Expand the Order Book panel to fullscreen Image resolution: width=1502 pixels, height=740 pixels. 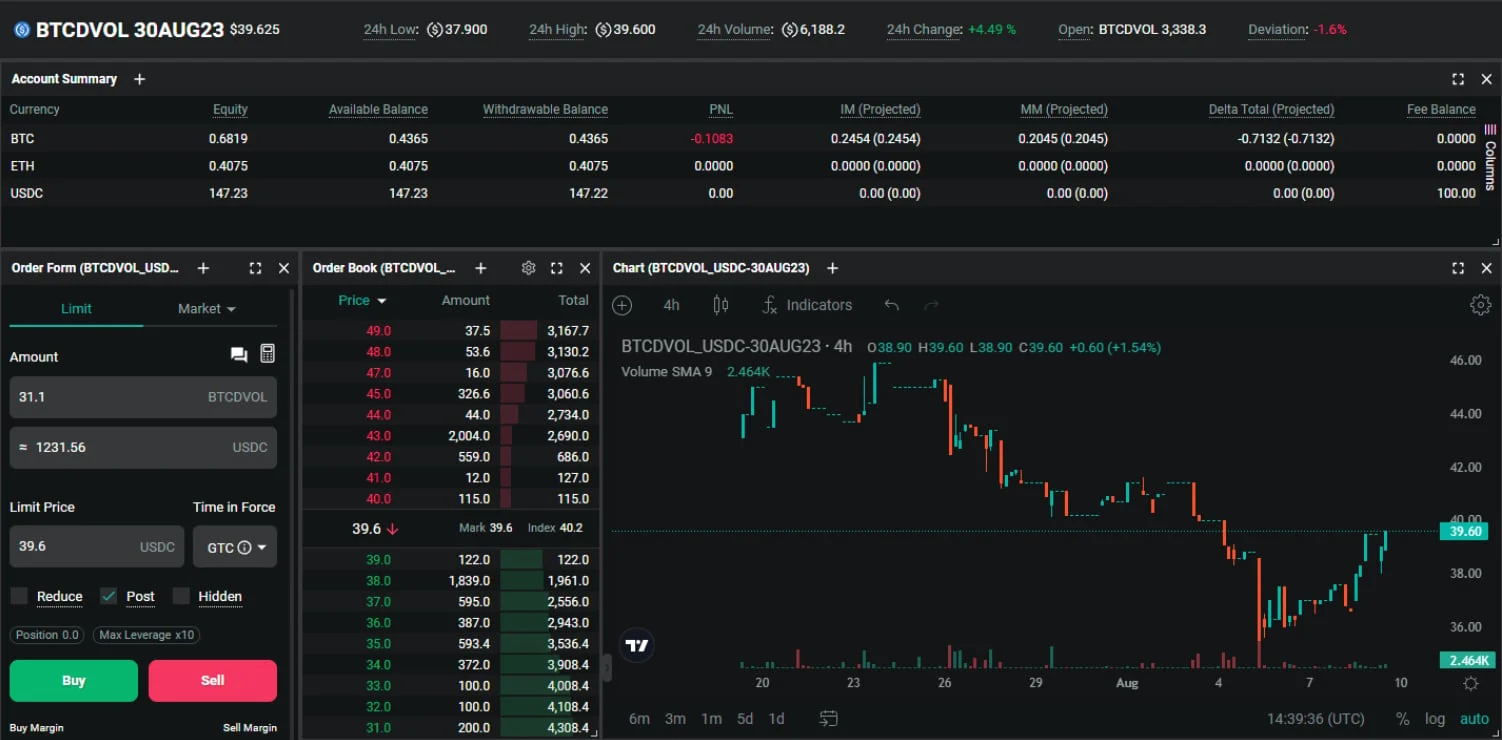click(x=557, y=268)
